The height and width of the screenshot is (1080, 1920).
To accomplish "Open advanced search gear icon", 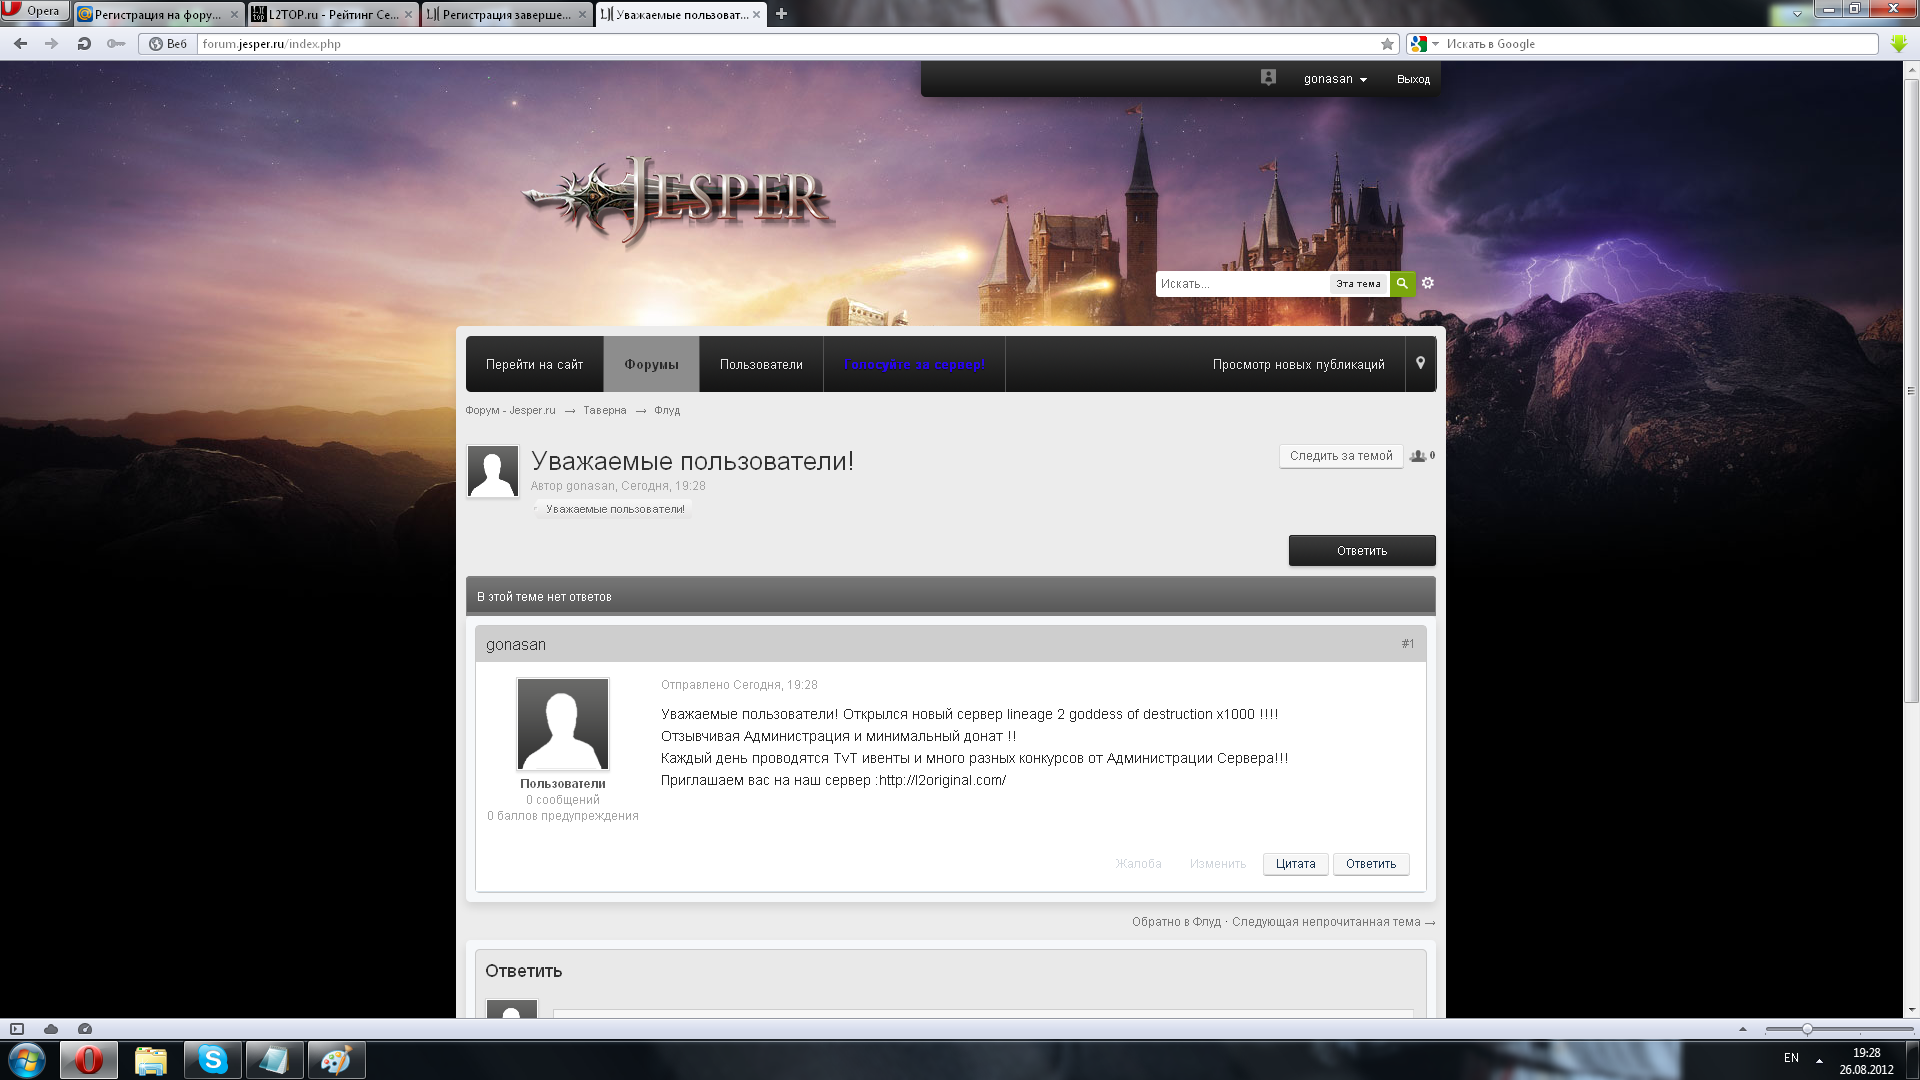I will point(1428,284).
